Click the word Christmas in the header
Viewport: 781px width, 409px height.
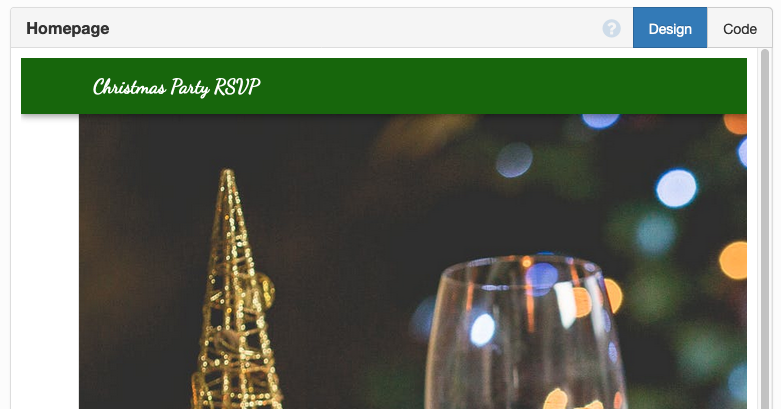point(130,87)
